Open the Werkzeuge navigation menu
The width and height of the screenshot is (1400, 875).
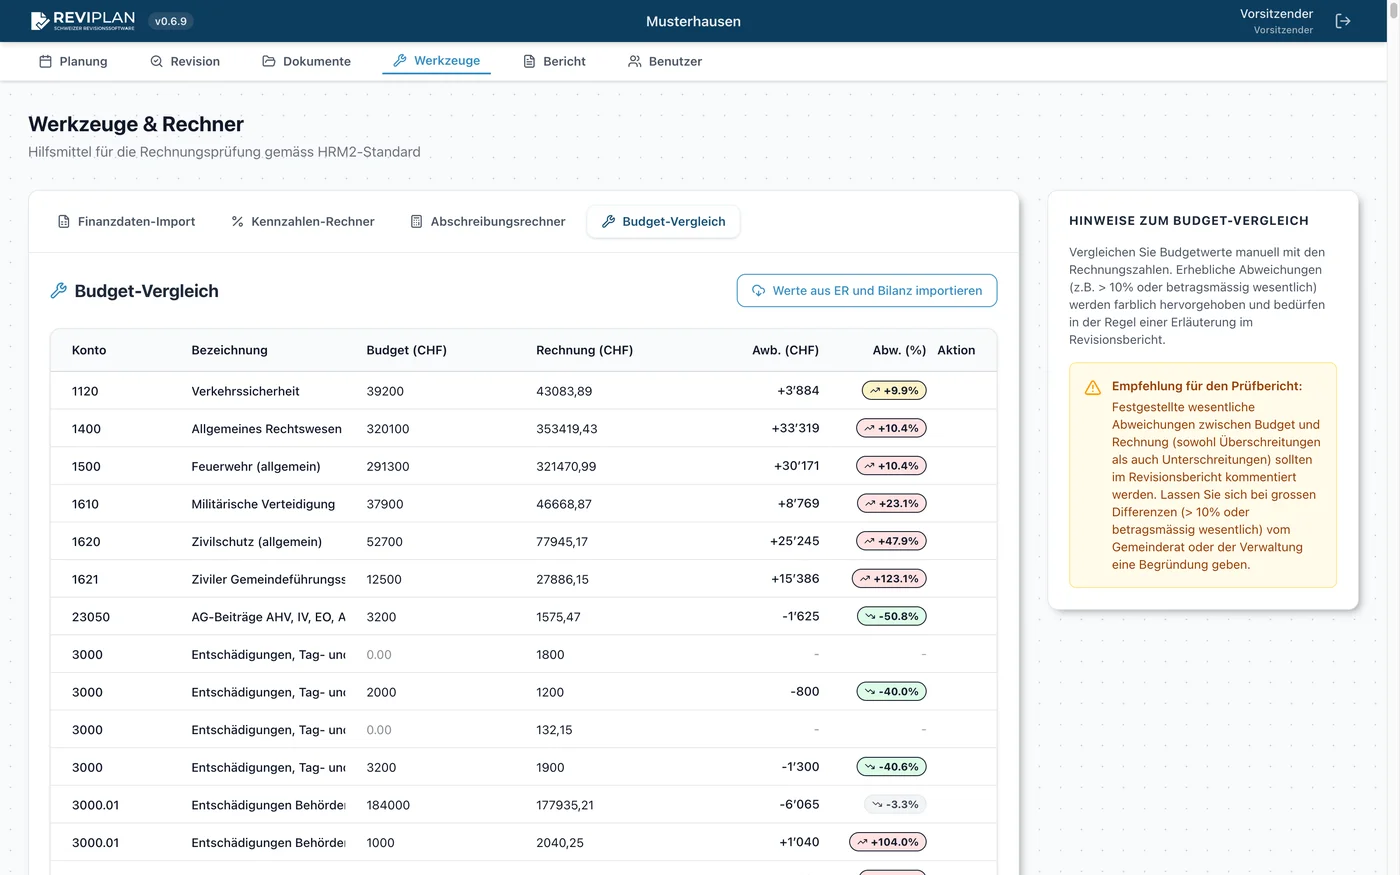(436, 61)
